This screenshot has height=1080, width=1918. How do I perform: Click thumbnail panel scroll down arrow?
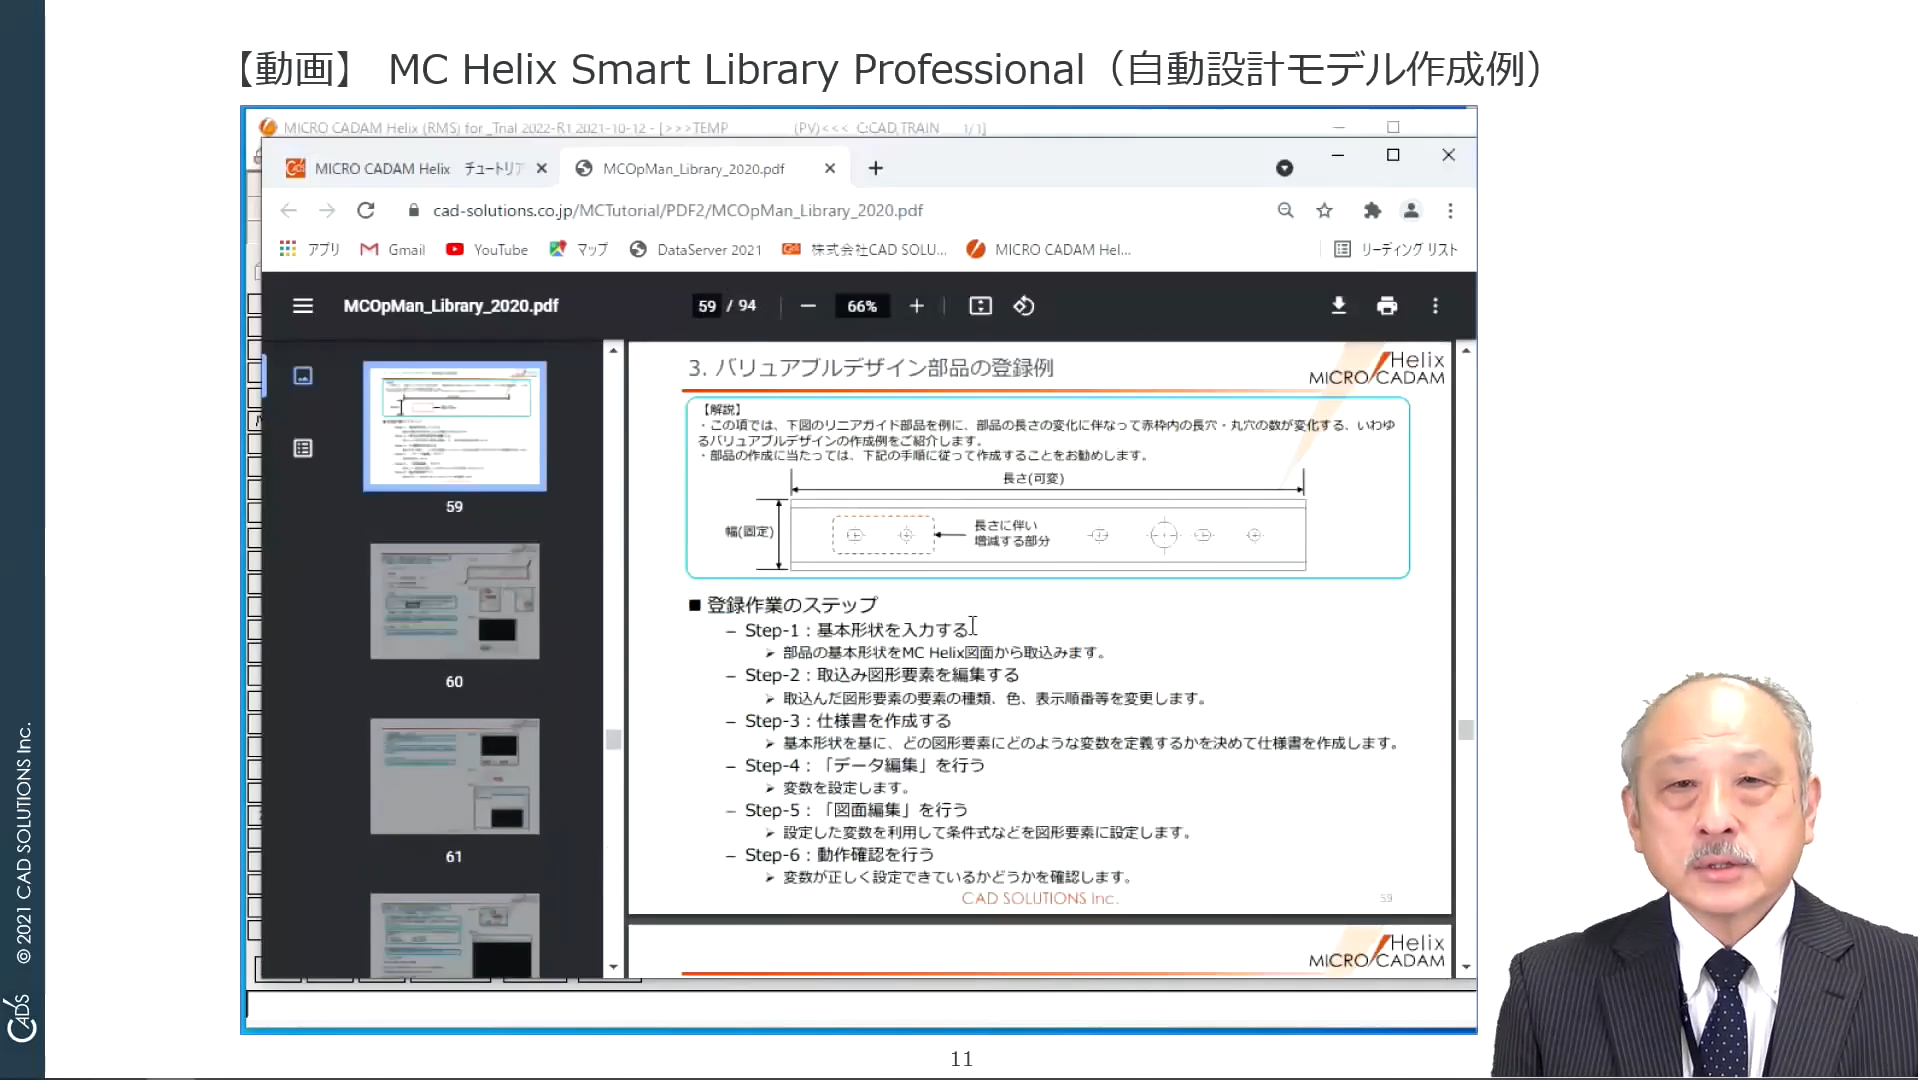point(613,967)
